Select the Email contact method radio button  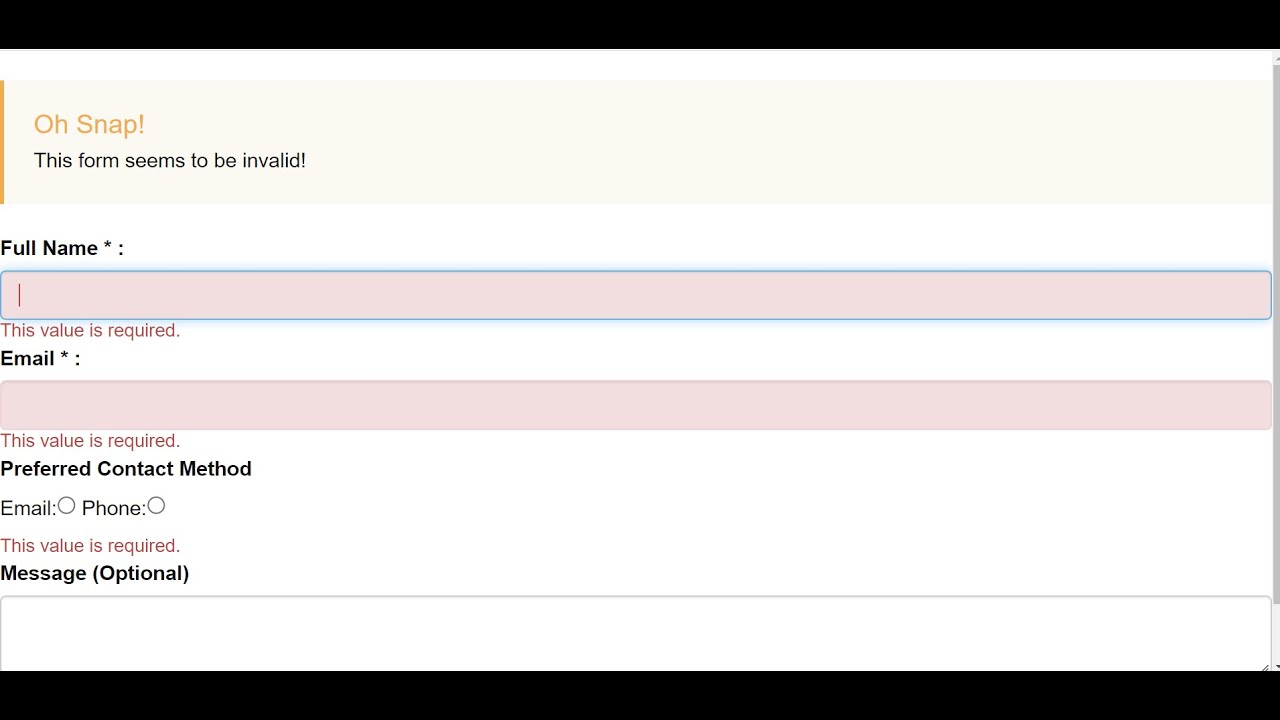66,506
